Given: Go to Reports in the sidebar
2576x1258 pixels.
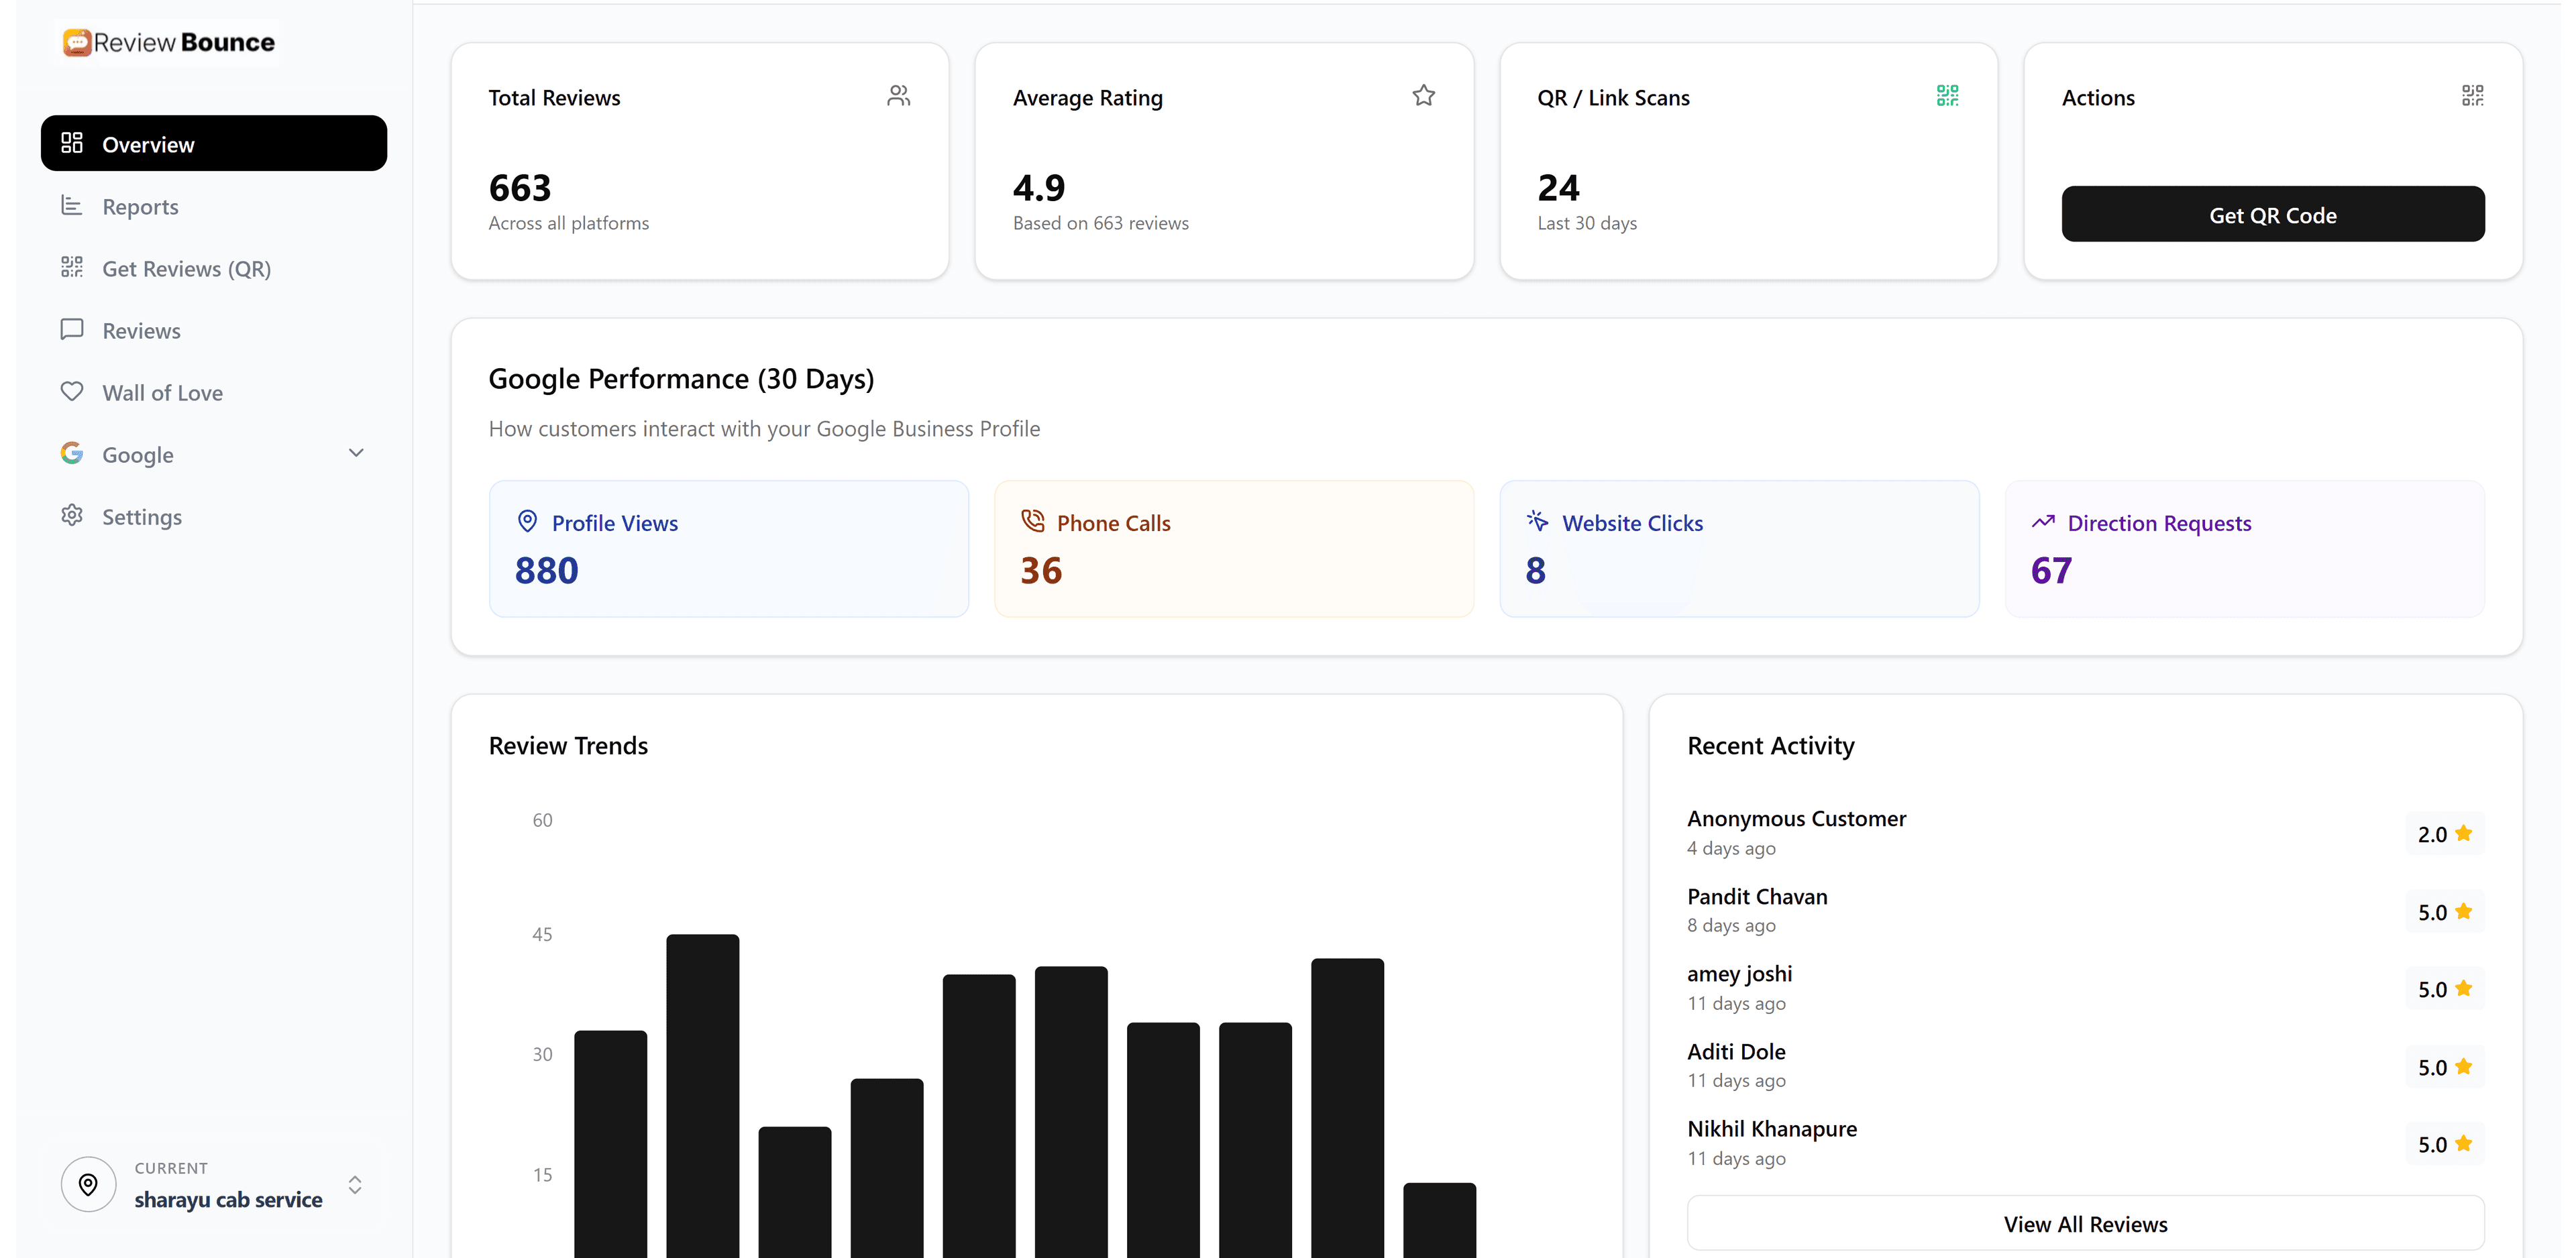Looking at the screenshot, I should (214, 206).
